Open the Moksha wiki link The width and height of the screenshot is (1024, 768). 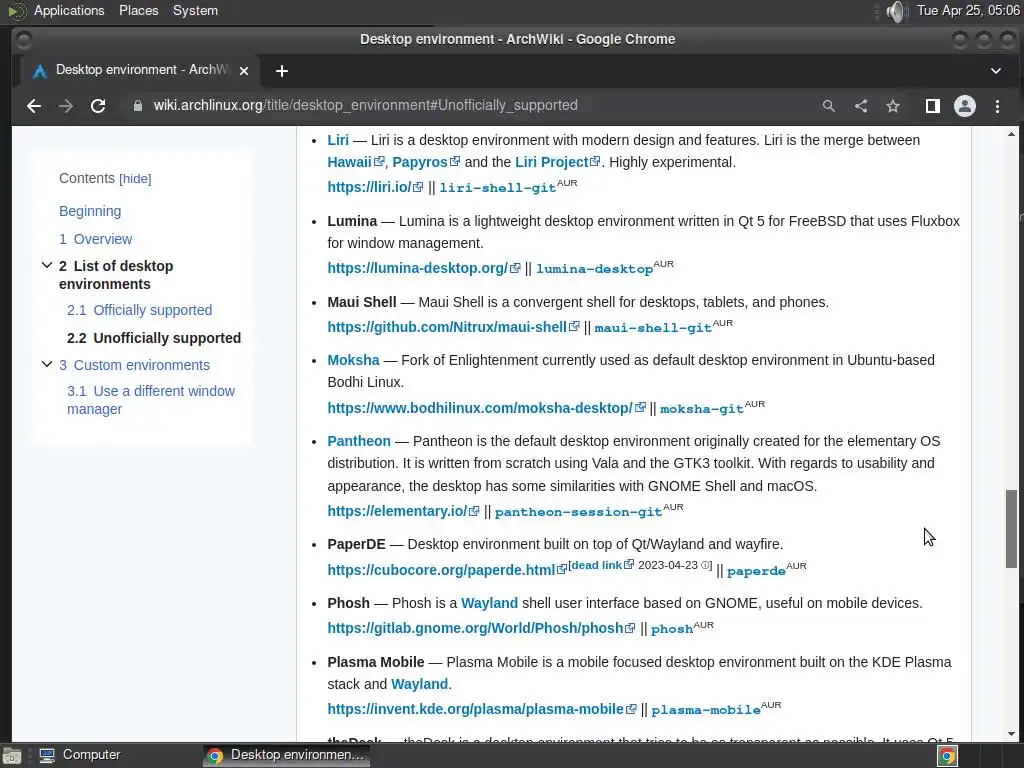coord(353,360)
